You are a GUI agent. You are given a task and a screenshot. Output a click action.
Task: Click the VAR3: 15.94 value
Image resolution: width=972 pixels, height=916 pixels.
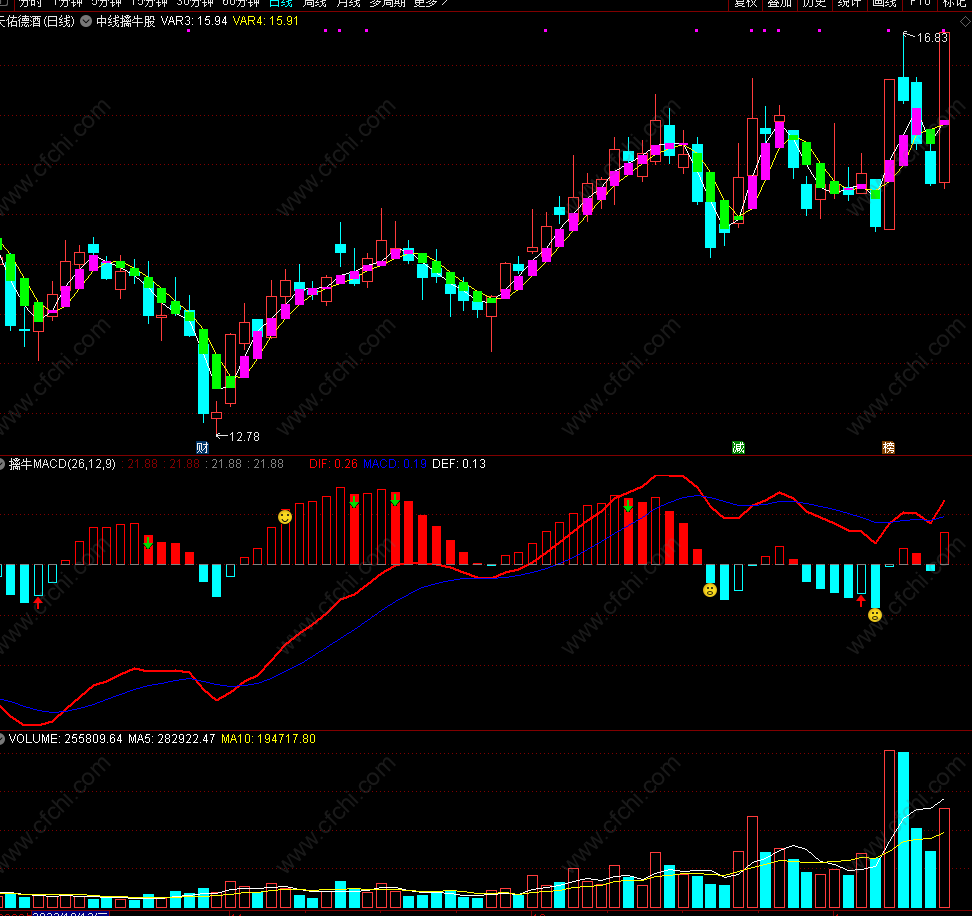[x=194, y=21]
